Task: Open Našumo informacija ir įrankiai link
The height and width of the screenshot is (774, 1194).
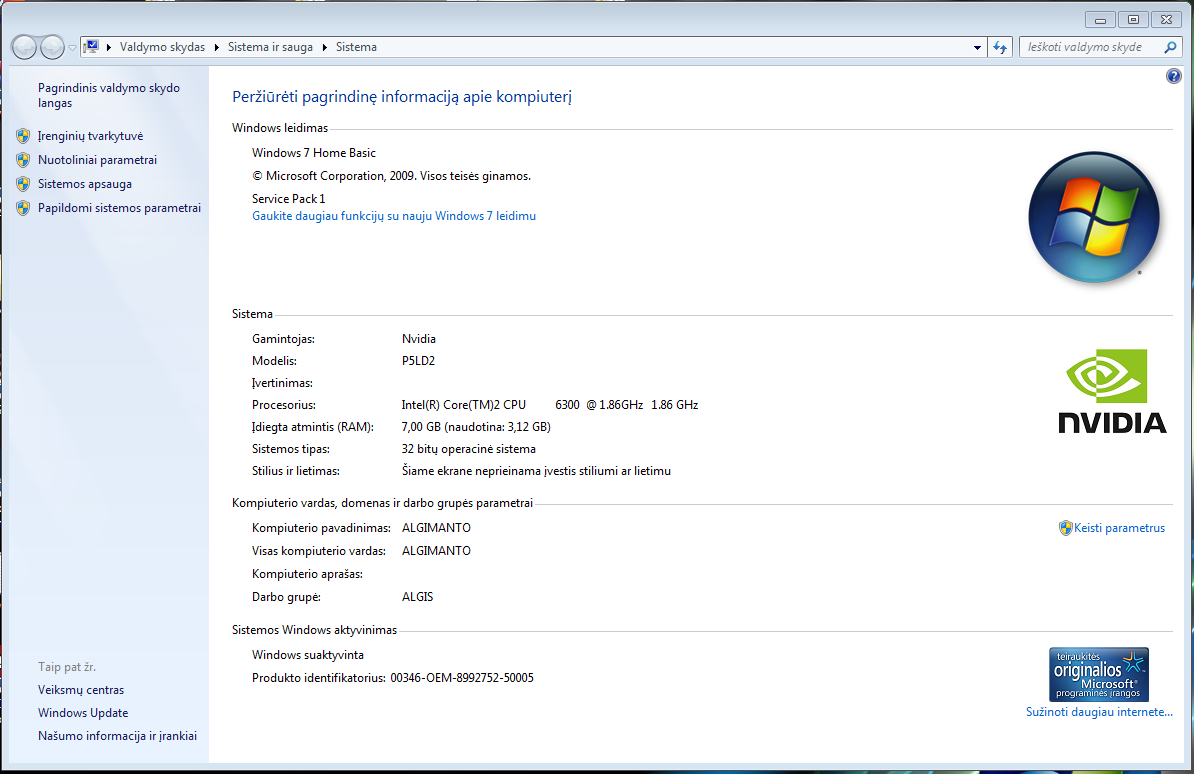Action: pyautogui.click(x=117, y=736)
